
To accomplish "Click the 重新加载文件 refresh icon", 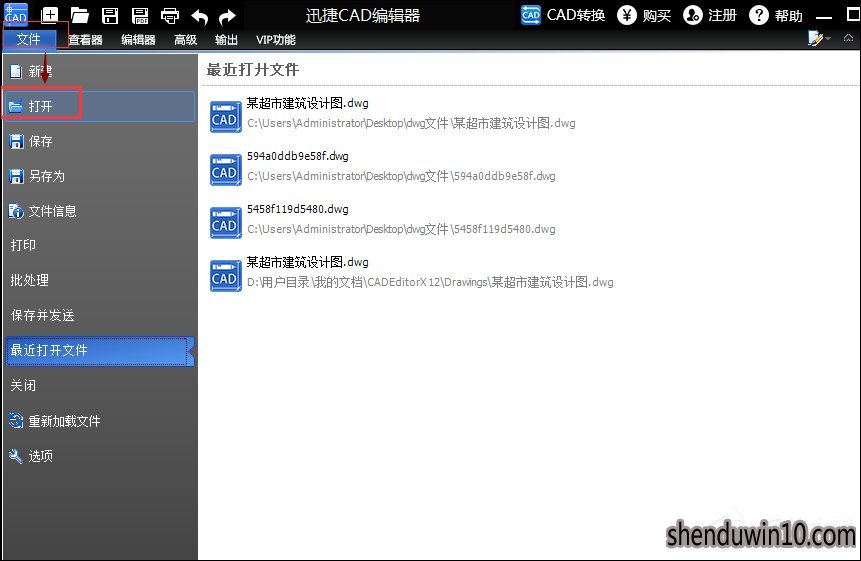I will tap(16, 421).
